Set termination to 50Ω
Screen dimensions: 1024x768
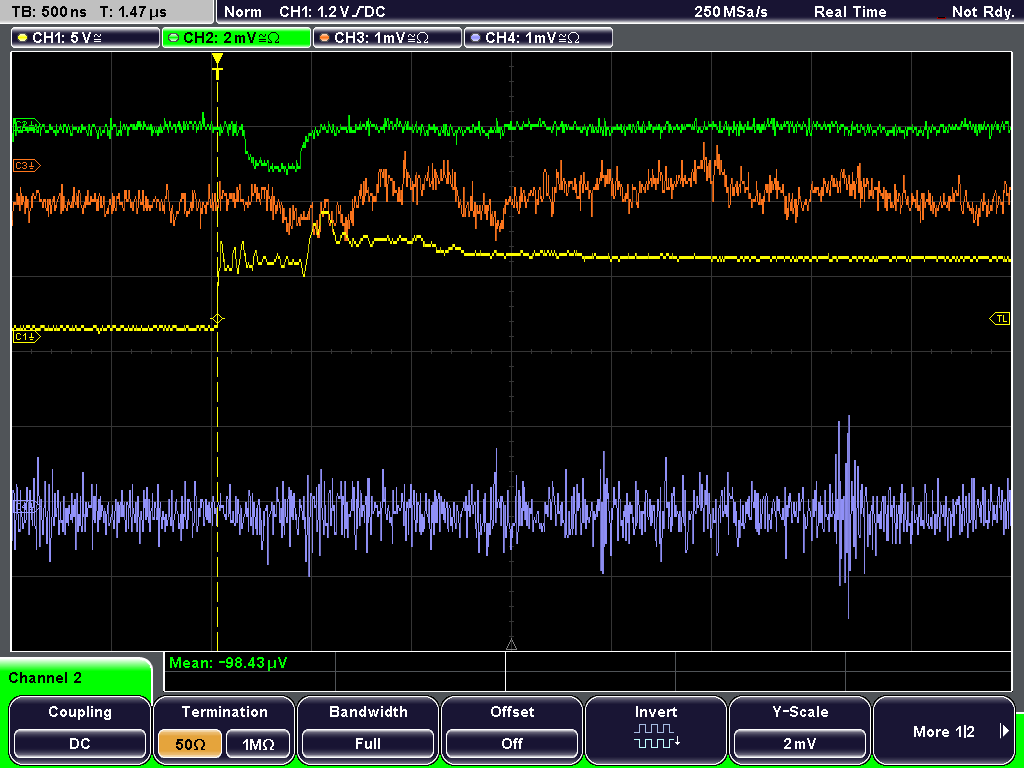click(190, 744)
